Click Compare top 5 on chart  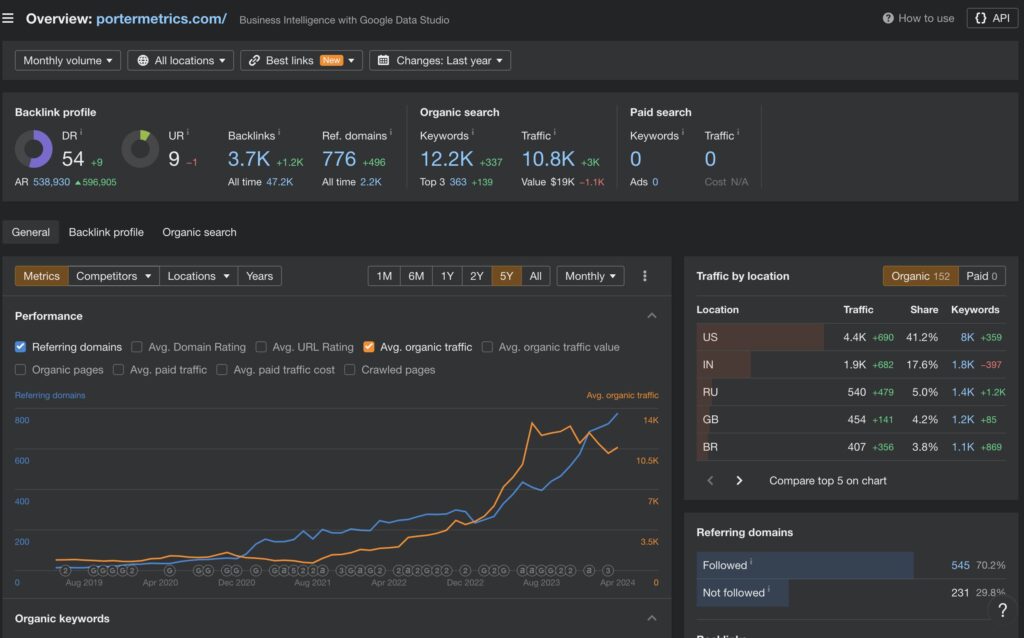[x=827, y=481]
